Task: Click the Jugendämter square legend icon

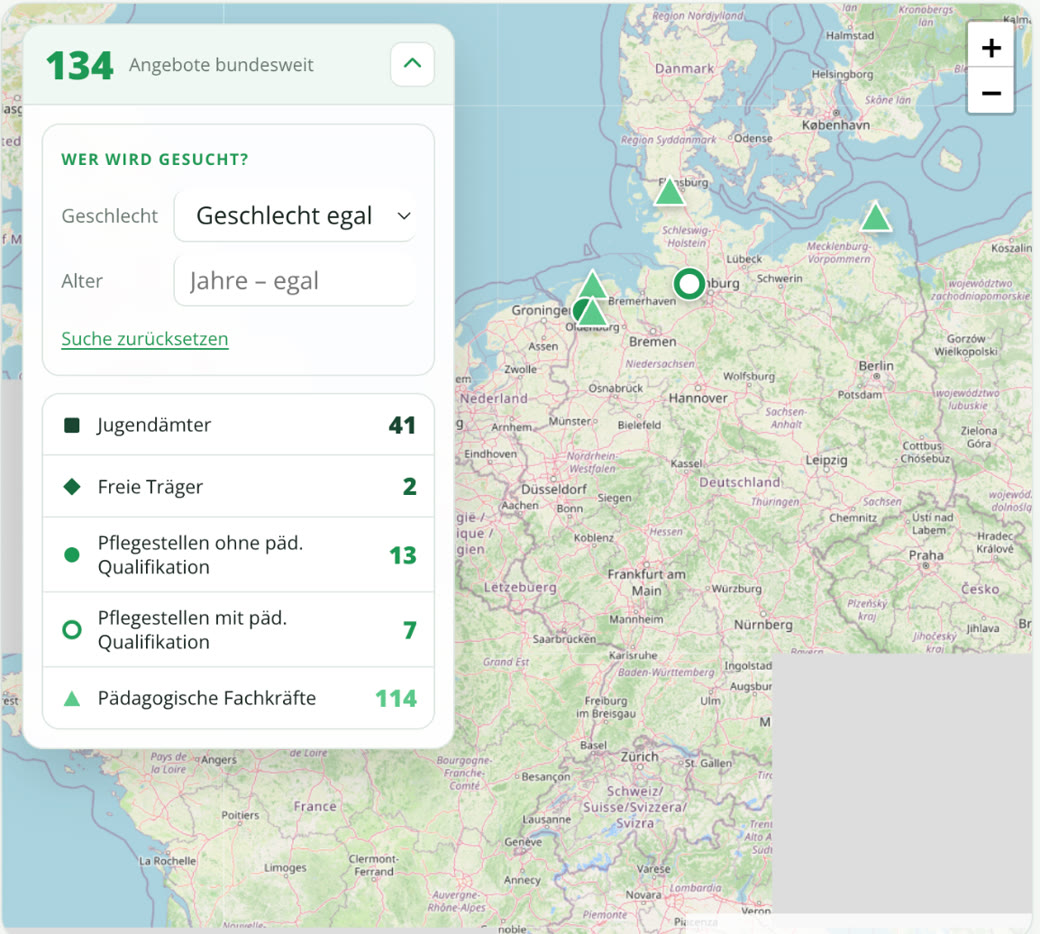Action: pos(72,425)
